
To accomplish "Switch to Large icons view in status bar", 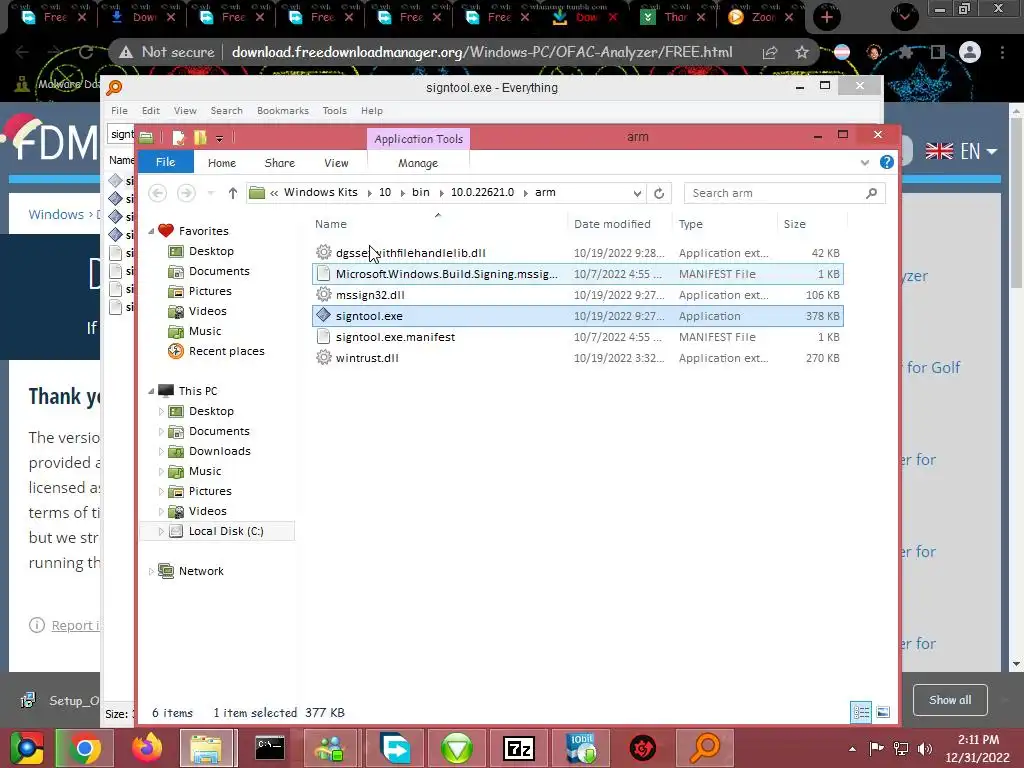I will pyautogui.click(x=883, y=712).
